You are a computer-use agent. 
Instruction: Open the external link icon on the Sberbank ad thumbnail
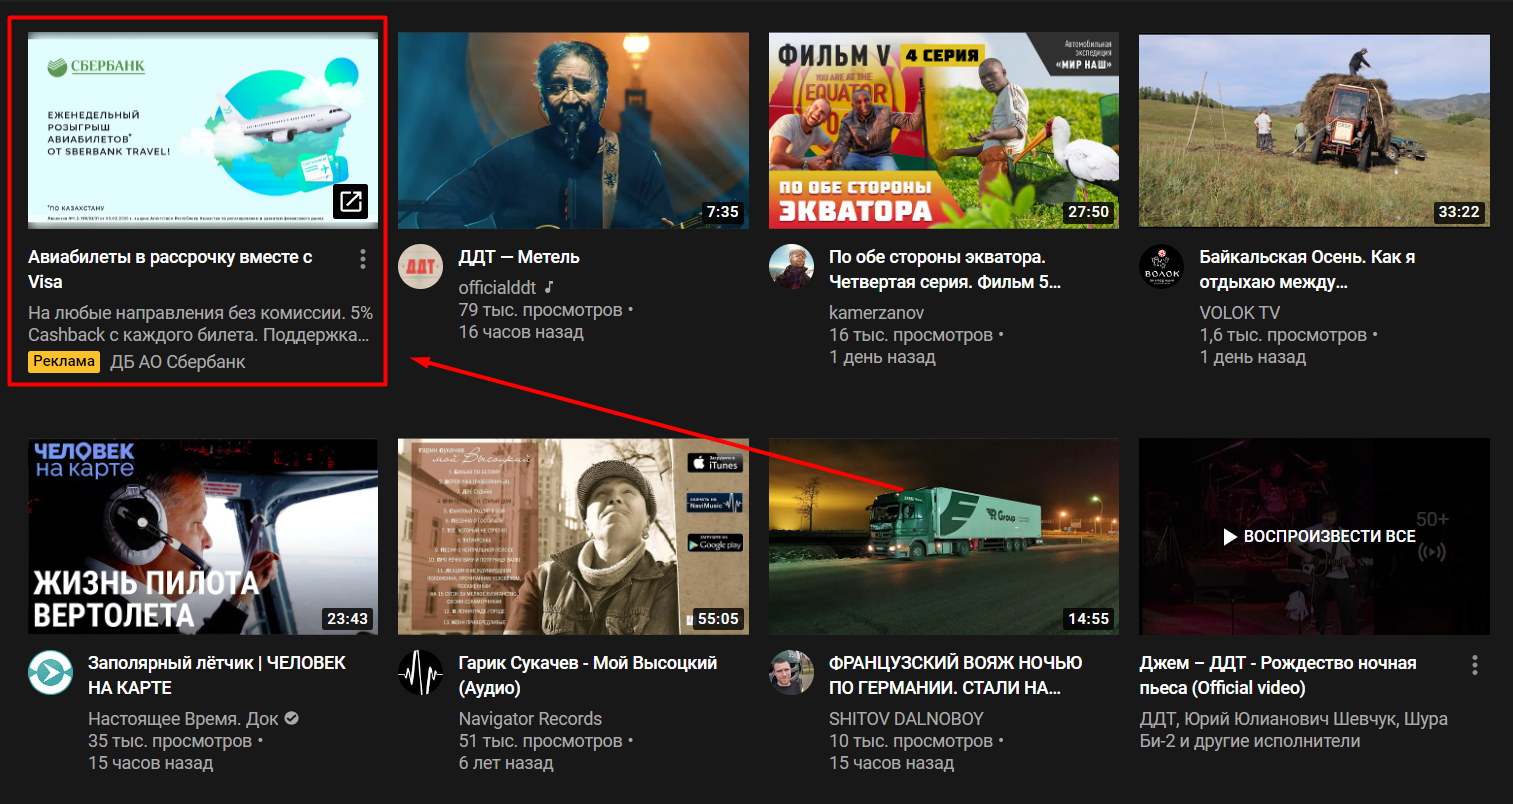pos(350,201)
